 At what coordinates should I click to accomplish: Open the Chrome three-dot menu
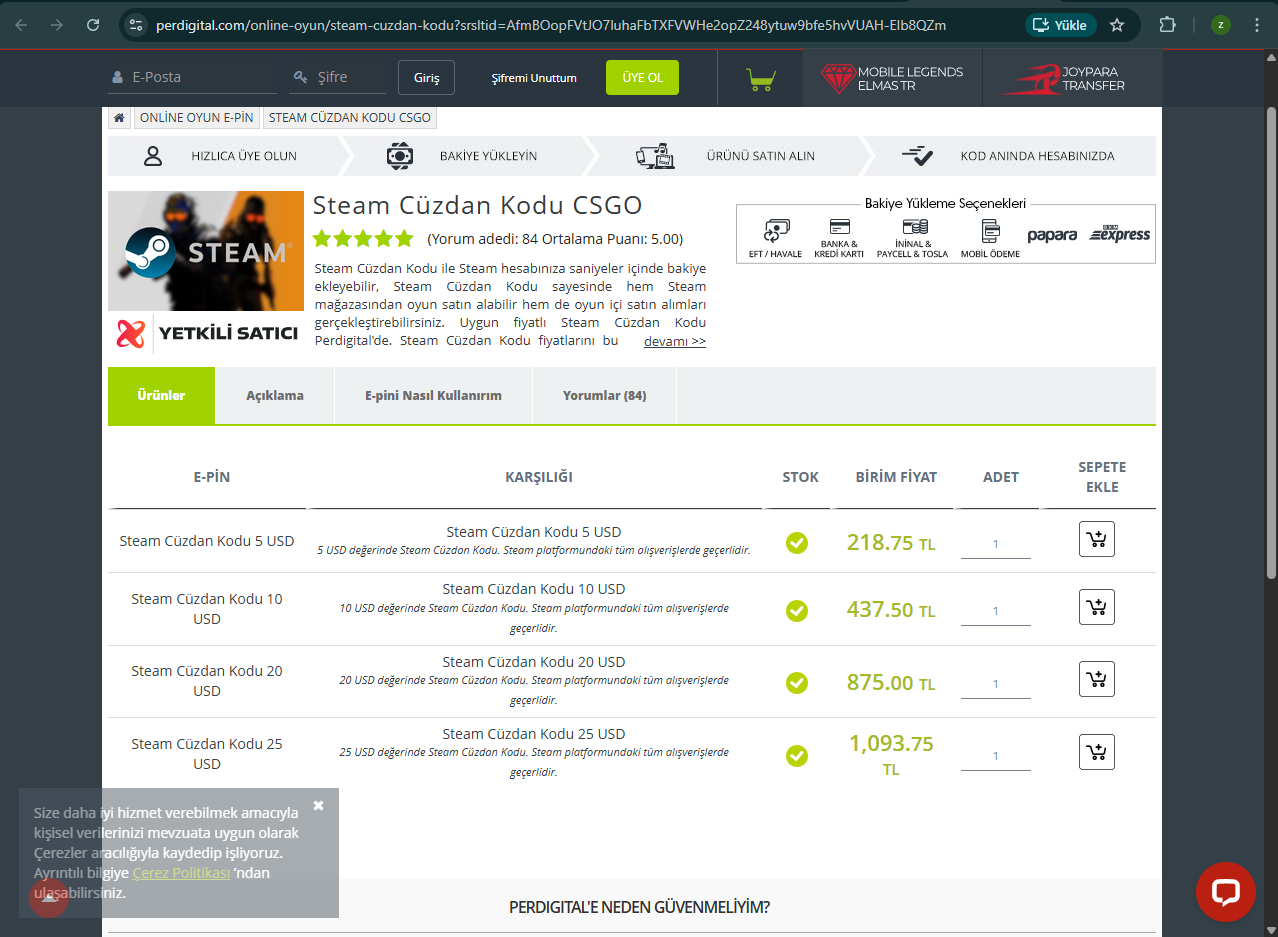pos(1256,25)
